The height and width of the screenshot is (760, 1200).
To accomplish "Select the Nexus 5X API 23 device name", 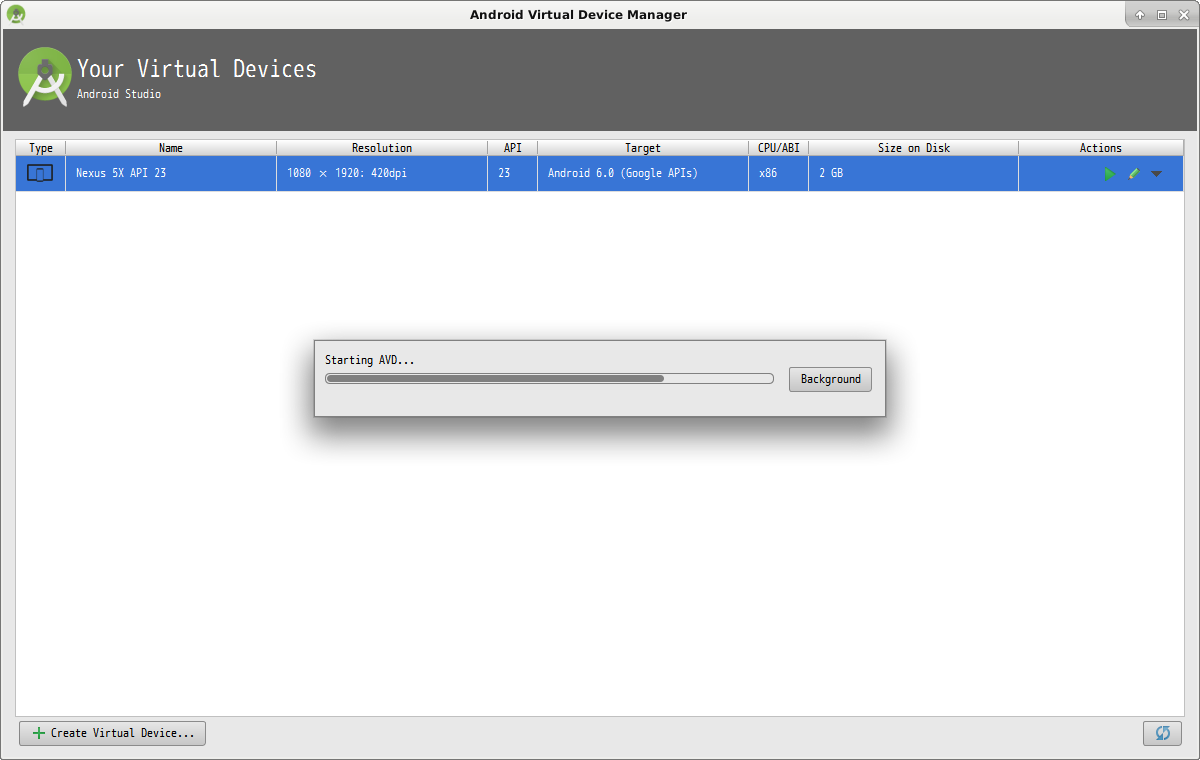I will [x=121, y=174].
